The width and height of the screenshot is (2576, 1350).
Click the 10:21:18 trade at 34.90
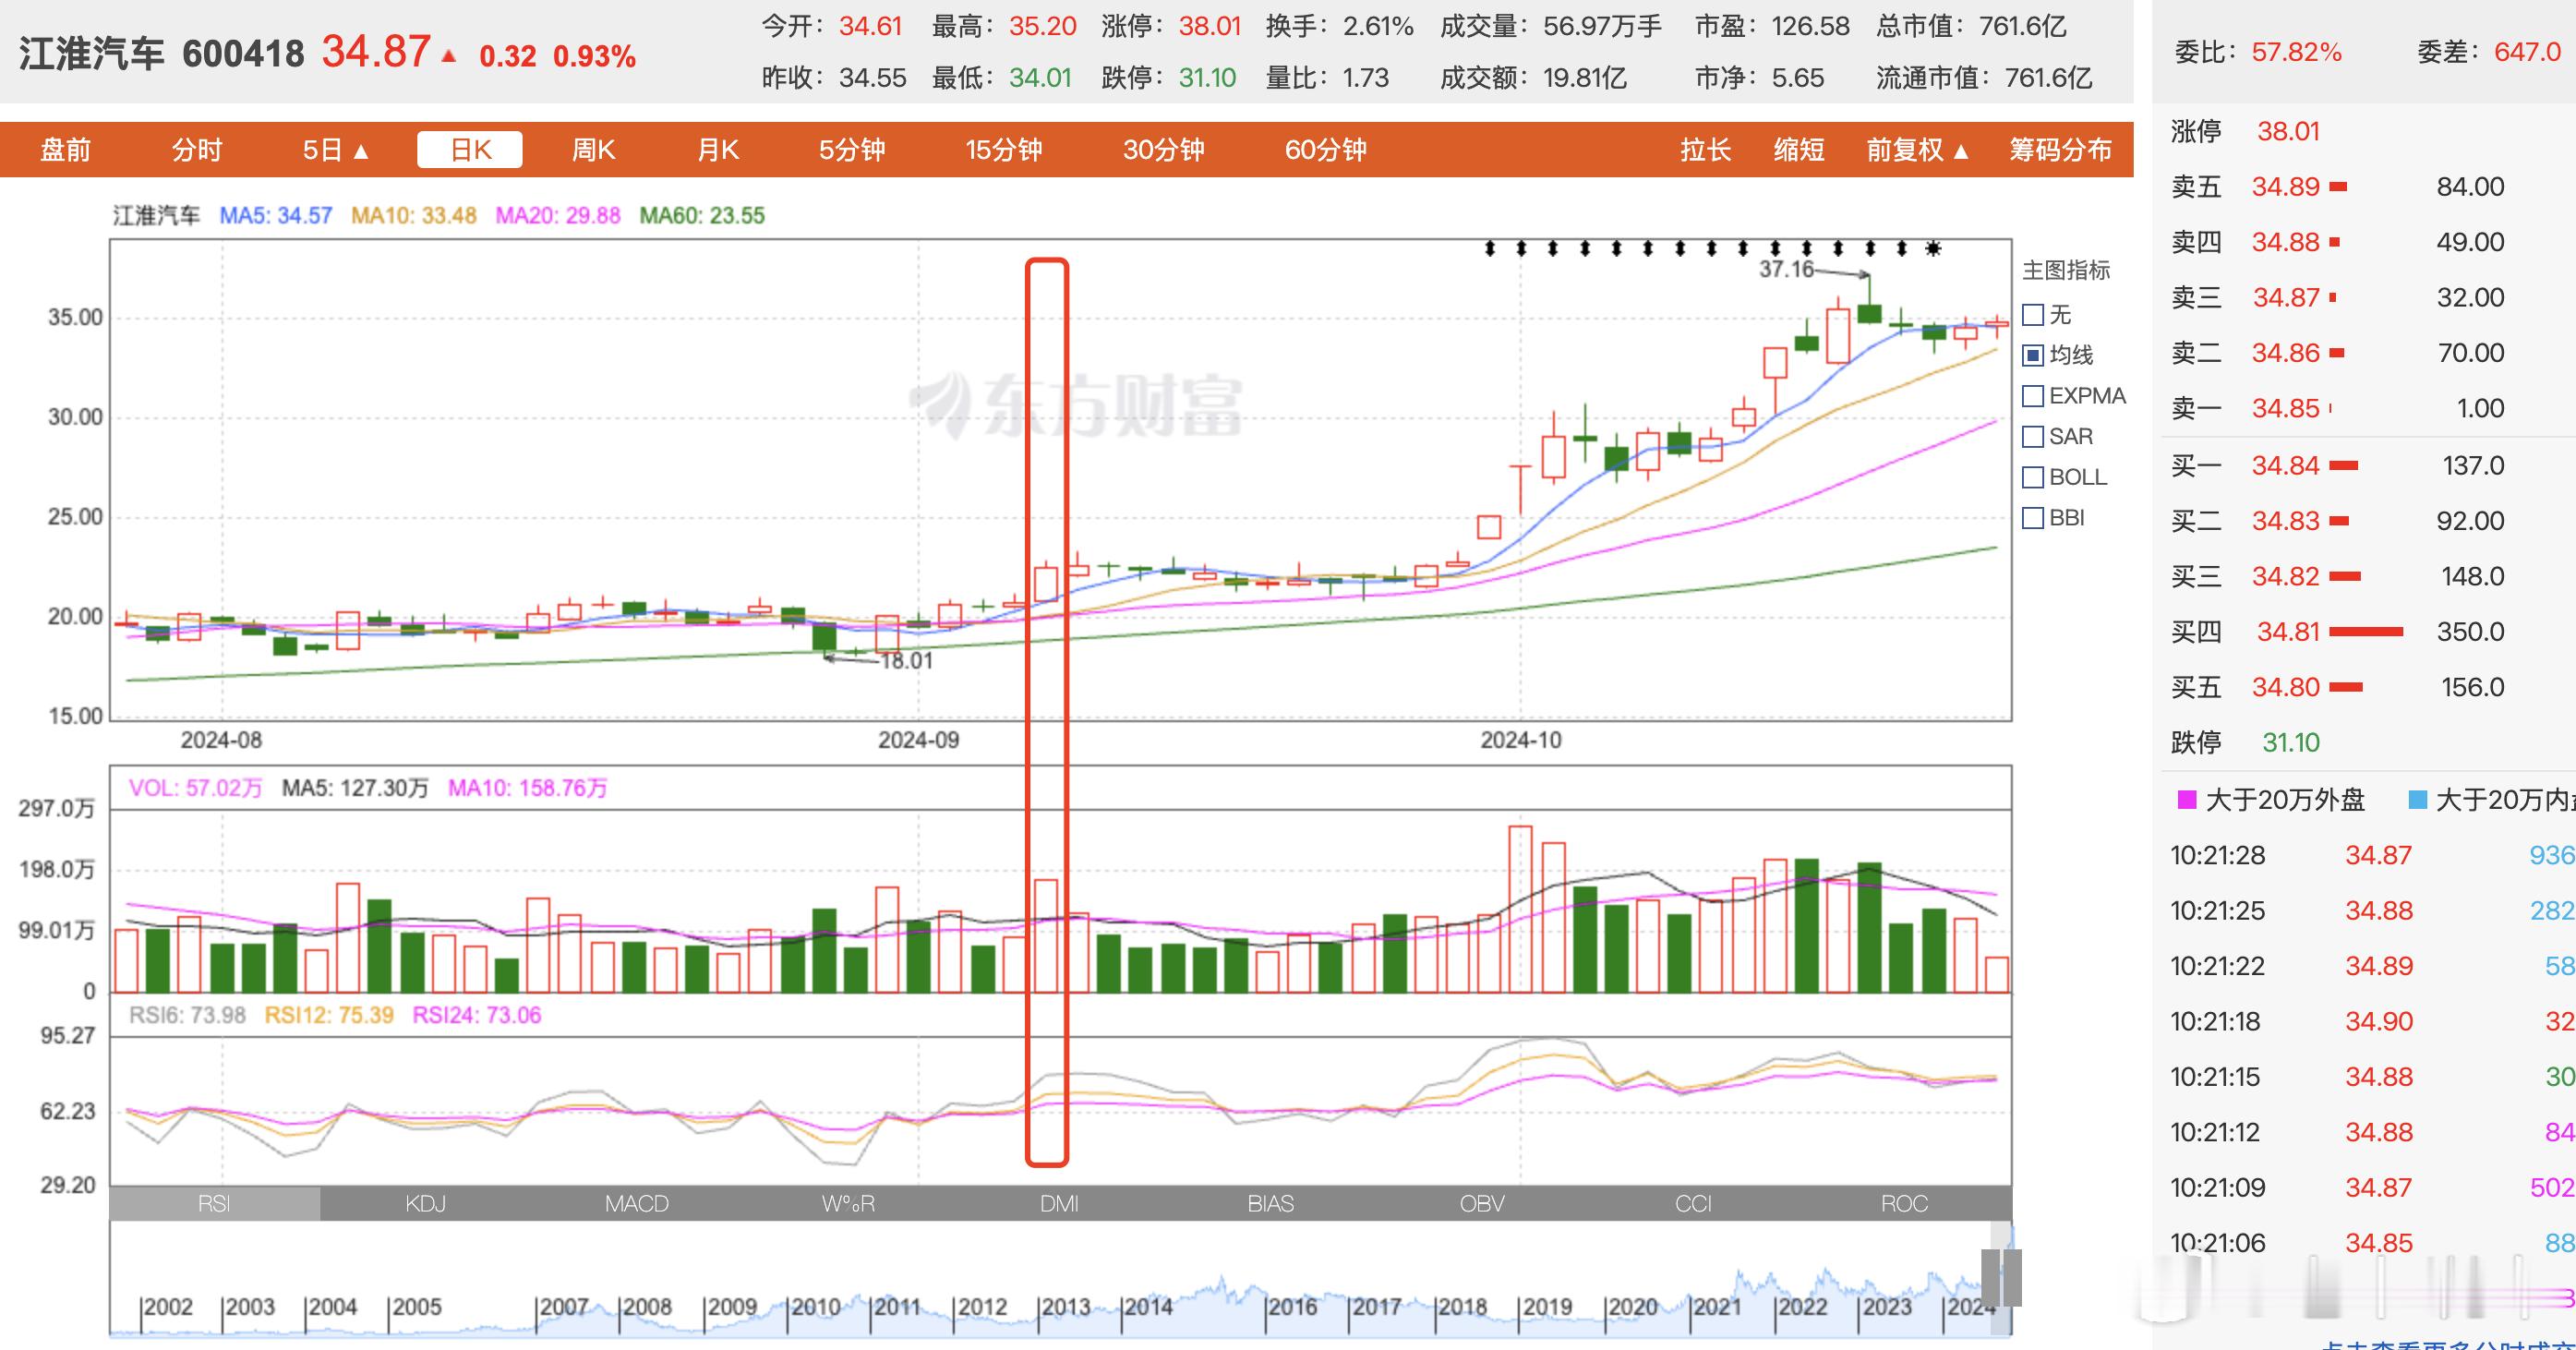[x=2372, y=1022]
